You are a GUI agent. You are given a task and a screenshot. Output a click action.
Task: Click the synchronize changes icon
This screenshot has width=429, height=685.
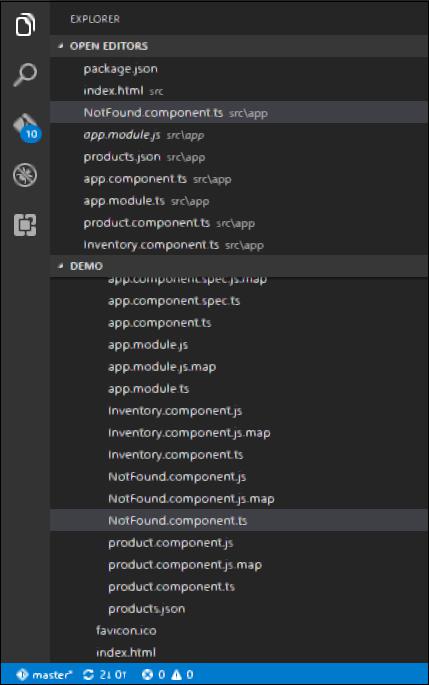click(x=88, y=675)
